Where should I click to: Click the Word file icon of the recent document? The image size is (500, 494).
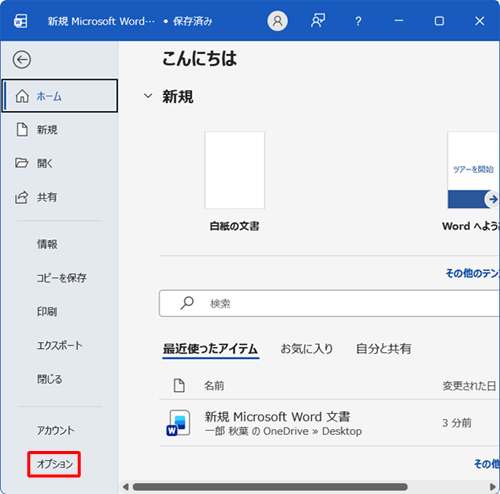pyautogui.click(x=179, y=423)
